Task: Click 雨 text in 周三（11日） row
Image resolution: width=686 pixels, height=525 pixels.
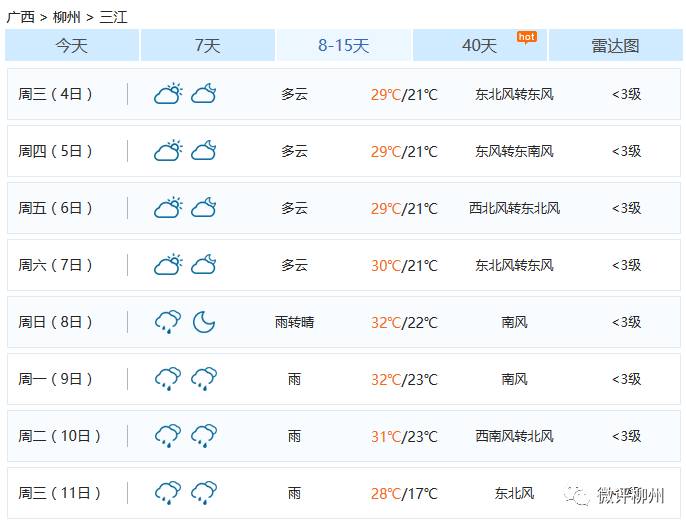Action: click(x=294, y=494)
